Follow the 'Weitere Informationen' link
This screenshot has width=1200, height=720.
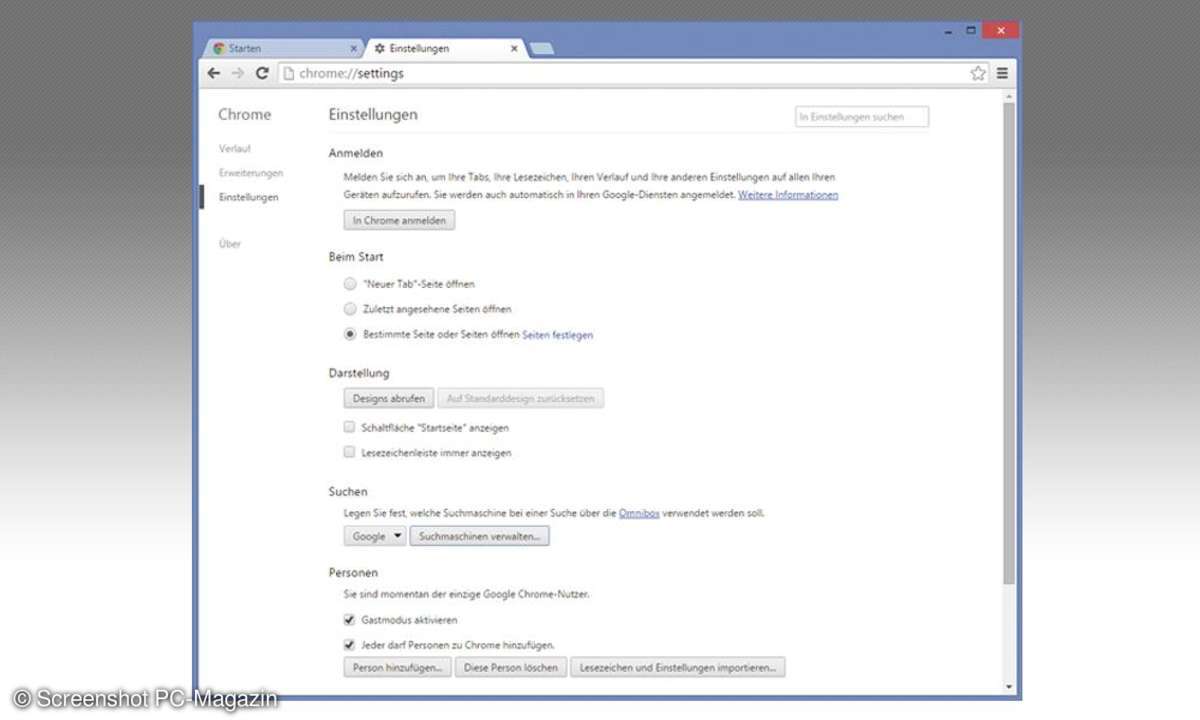click(x=788, y=195)
